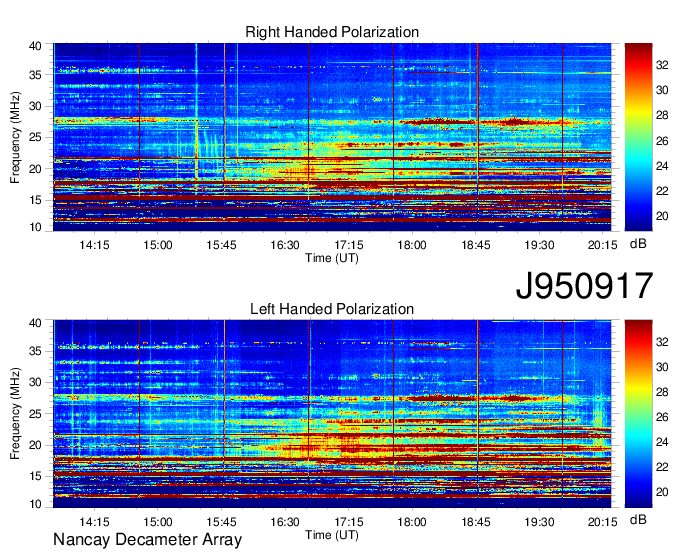Click the Left Handed plot's color bar
This screenshot has height=552, width=680.
[638, 414]
